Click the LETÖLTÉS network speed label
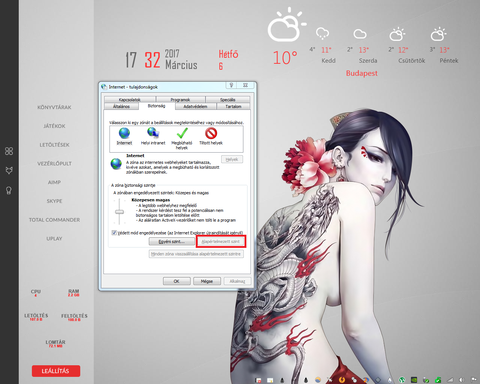This screenshot has width=480, height=384. [x=36, y=315]
